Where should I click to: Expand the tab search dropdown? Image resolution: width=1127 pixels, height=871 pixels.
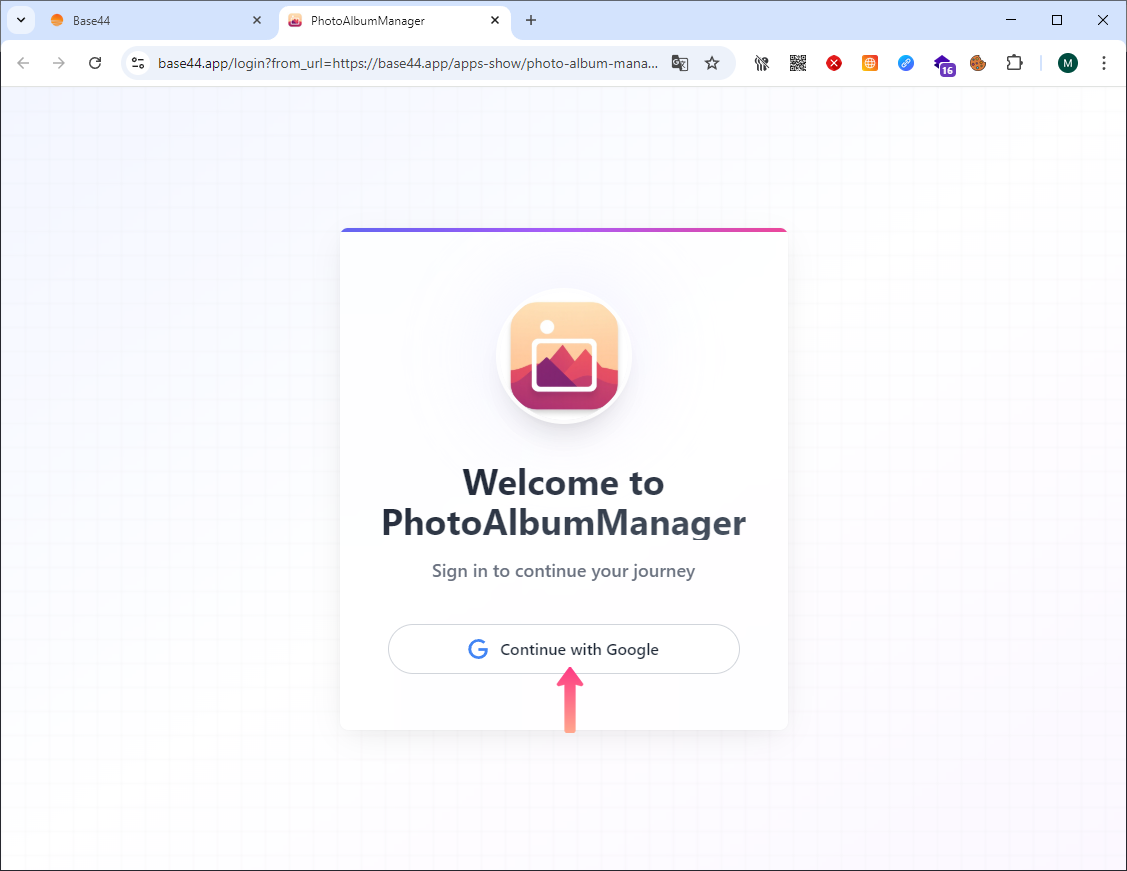pyautogui.click(x=21, y=20)
